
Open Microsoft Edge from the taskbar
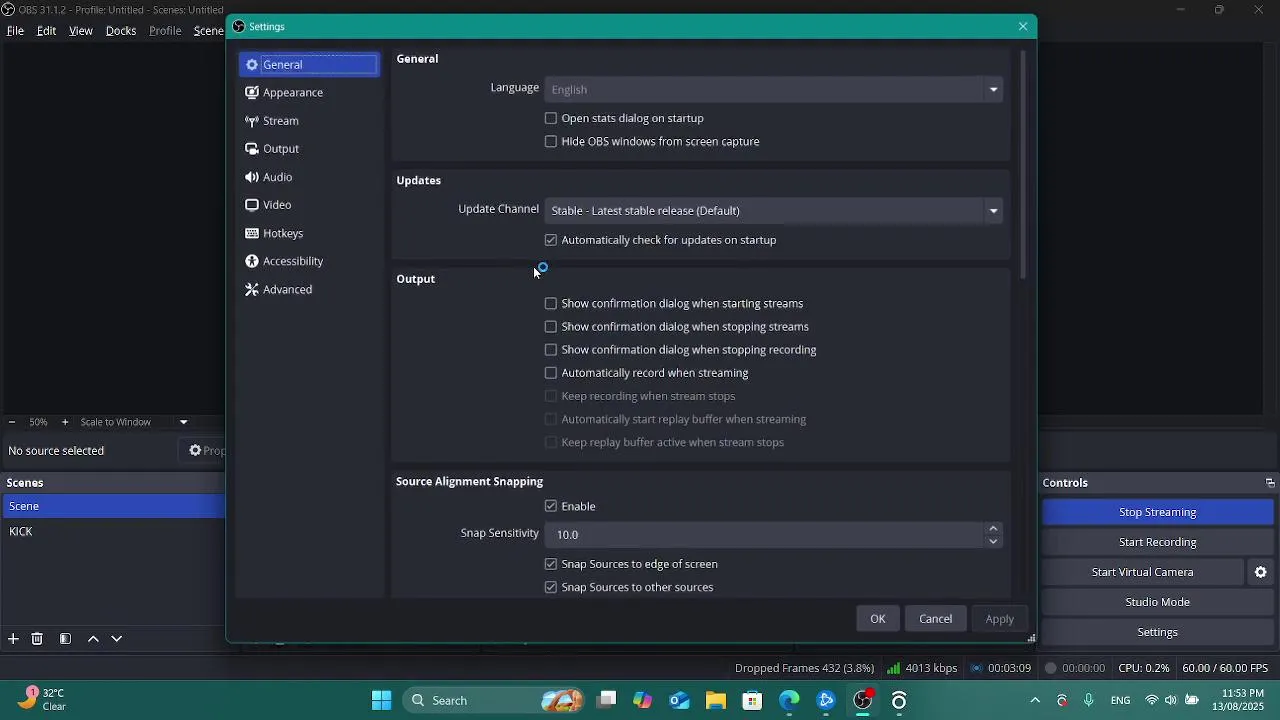click(789, 700)
